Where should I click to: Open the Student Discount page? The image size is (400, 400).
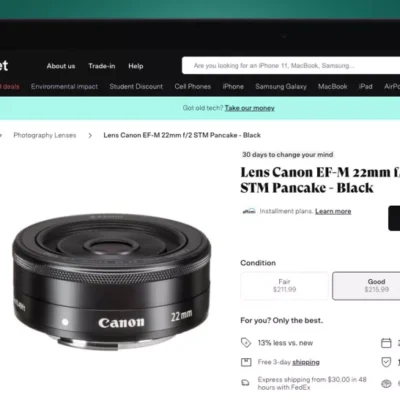point(136,87)
